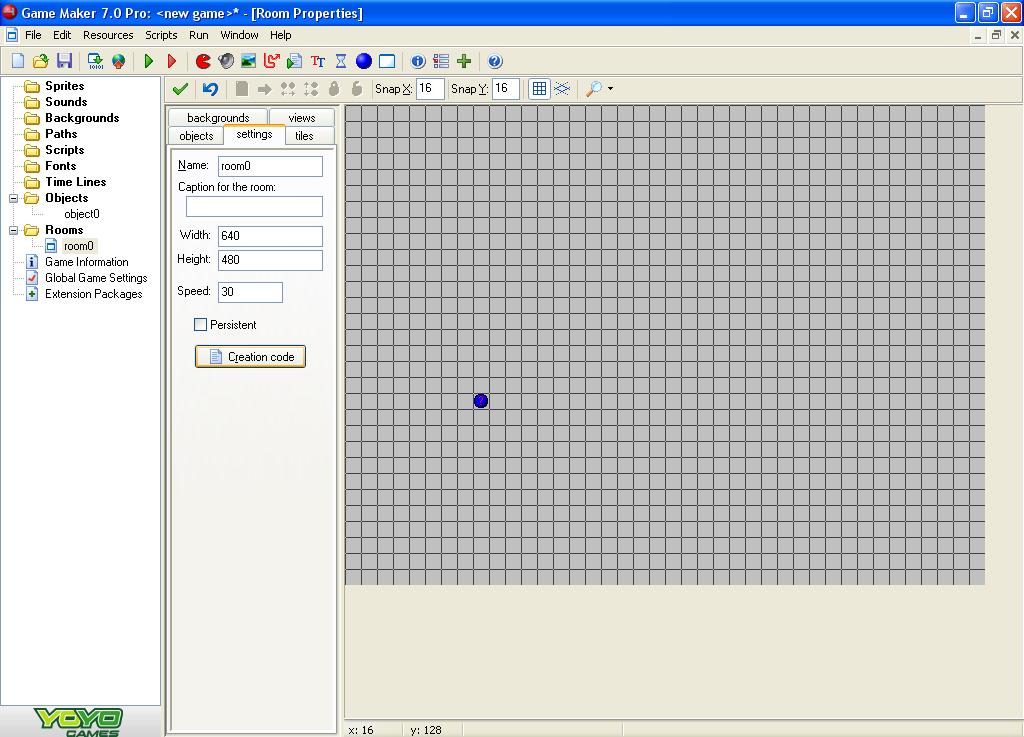Toggle the room grid display
The height and width of the screenshot is (737, 1024).
click(539, 89)
